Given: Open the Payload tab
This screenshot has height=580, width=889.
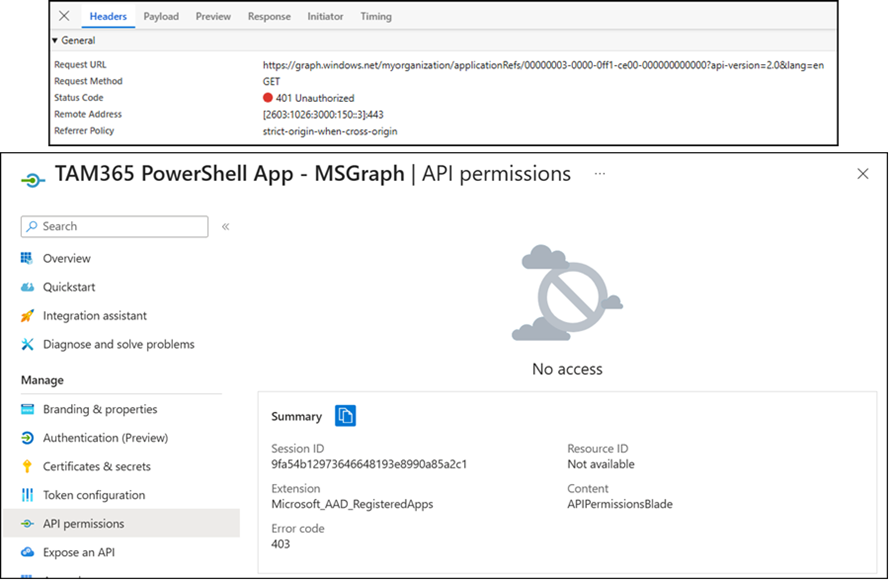Looking at the screenshot, I should (161, 16).
